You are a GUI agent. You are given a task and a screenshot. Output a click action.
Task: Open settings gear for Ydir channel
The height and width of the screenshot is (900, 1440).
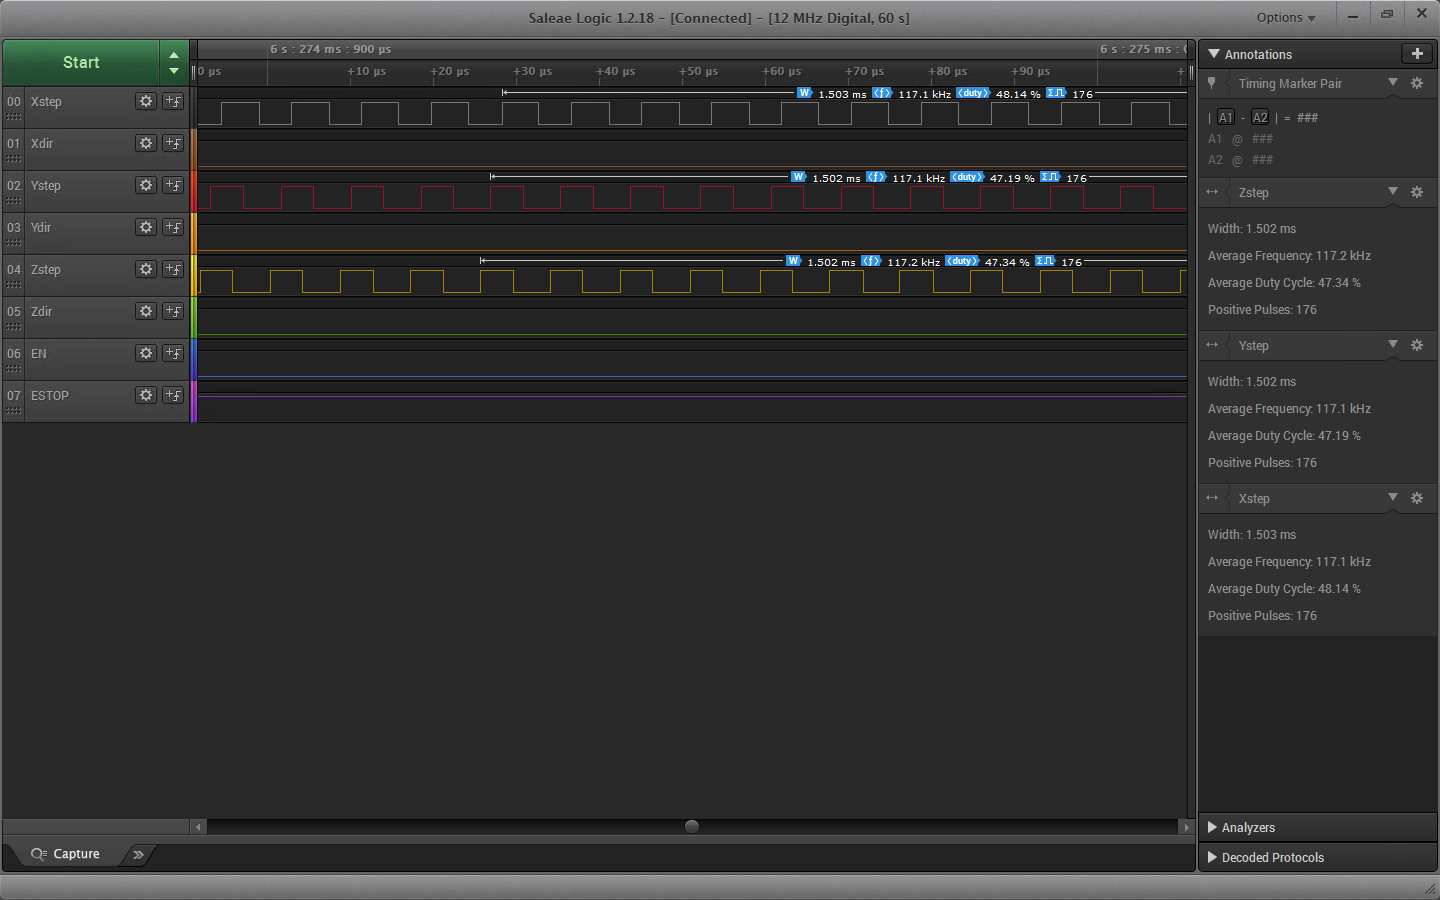coord(146,227)
